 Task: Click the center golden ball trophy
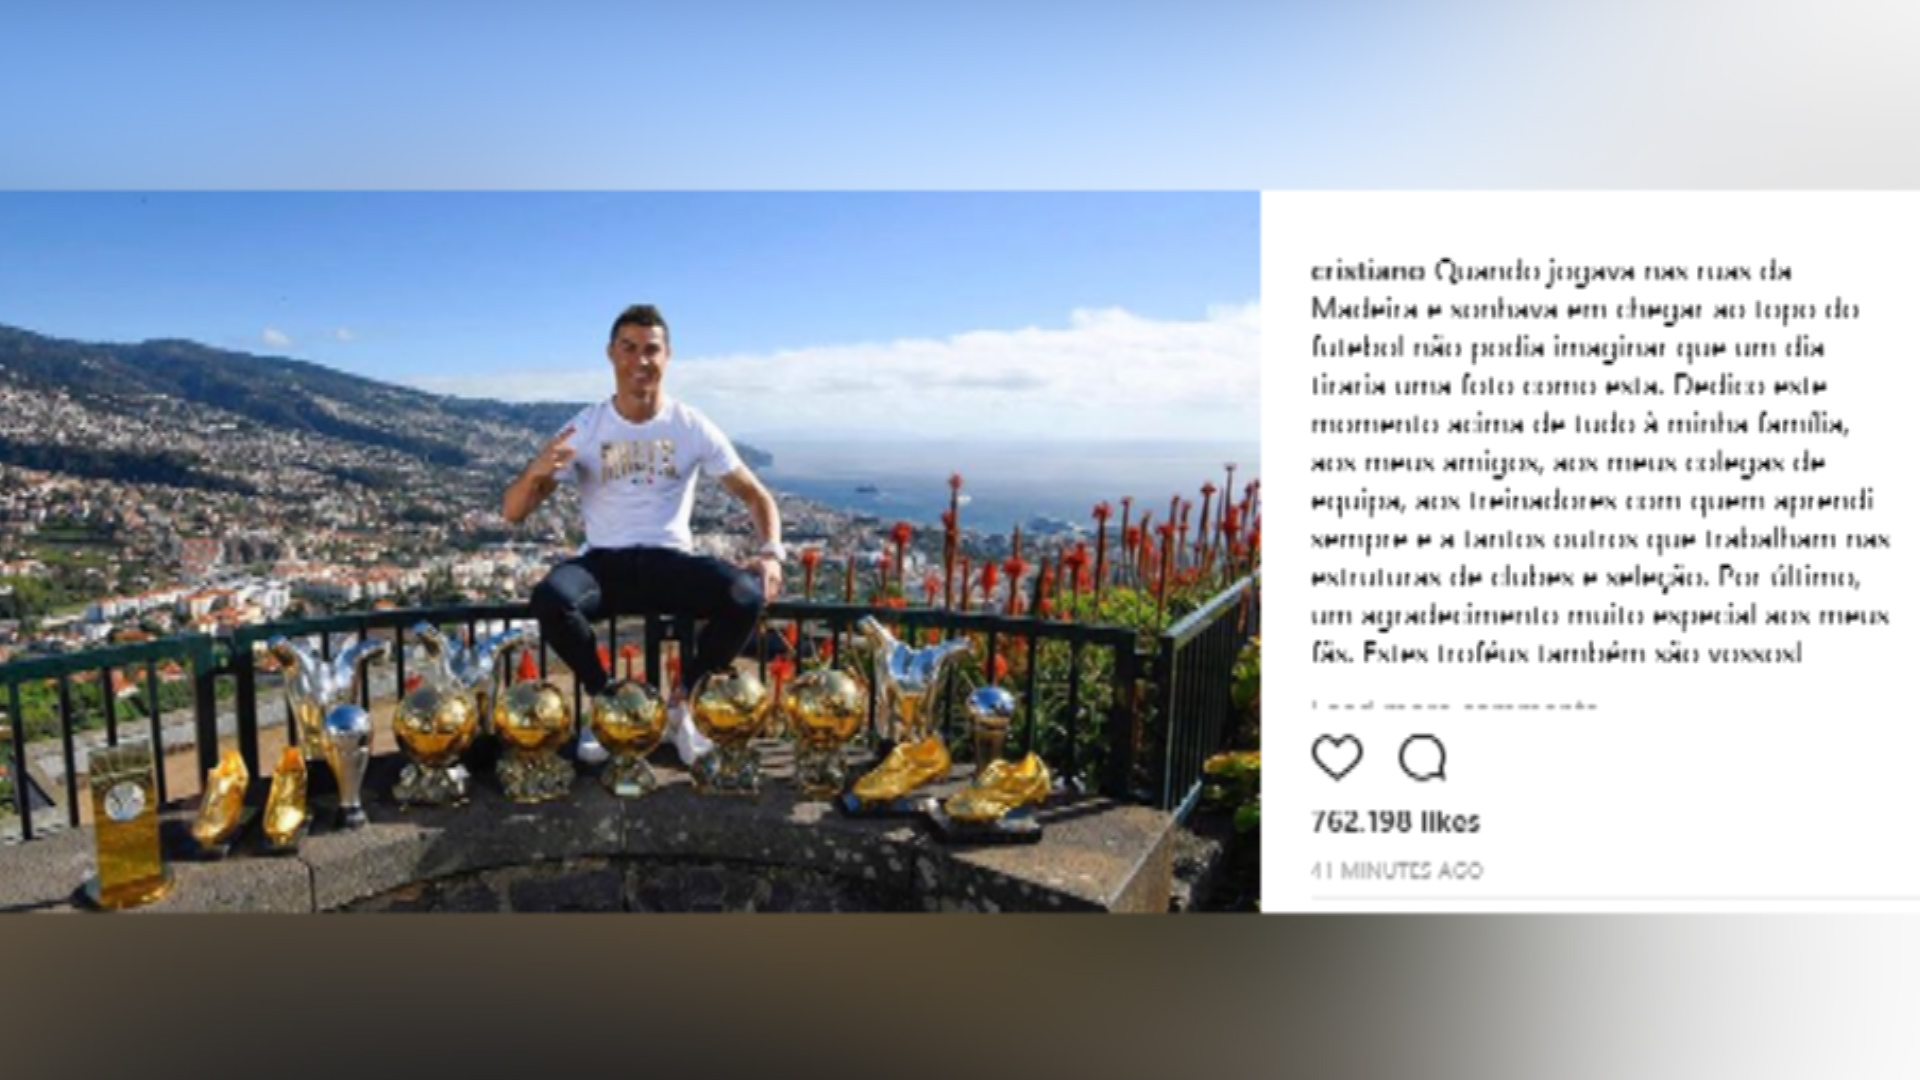pyautogui.click(x=628, y=735)
